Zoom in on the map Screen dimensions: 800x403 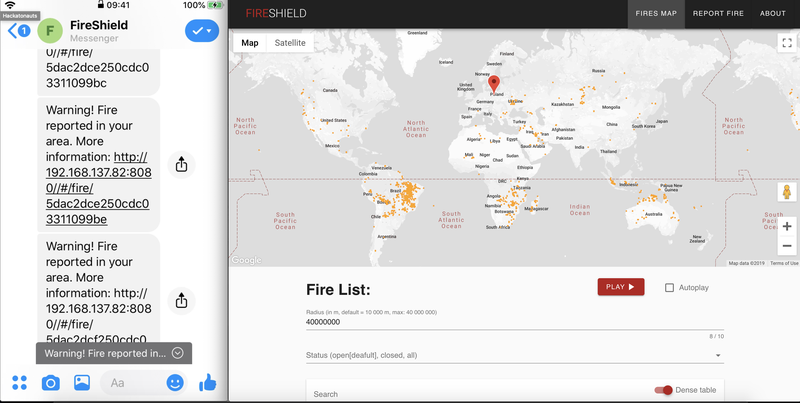[786, 227]
